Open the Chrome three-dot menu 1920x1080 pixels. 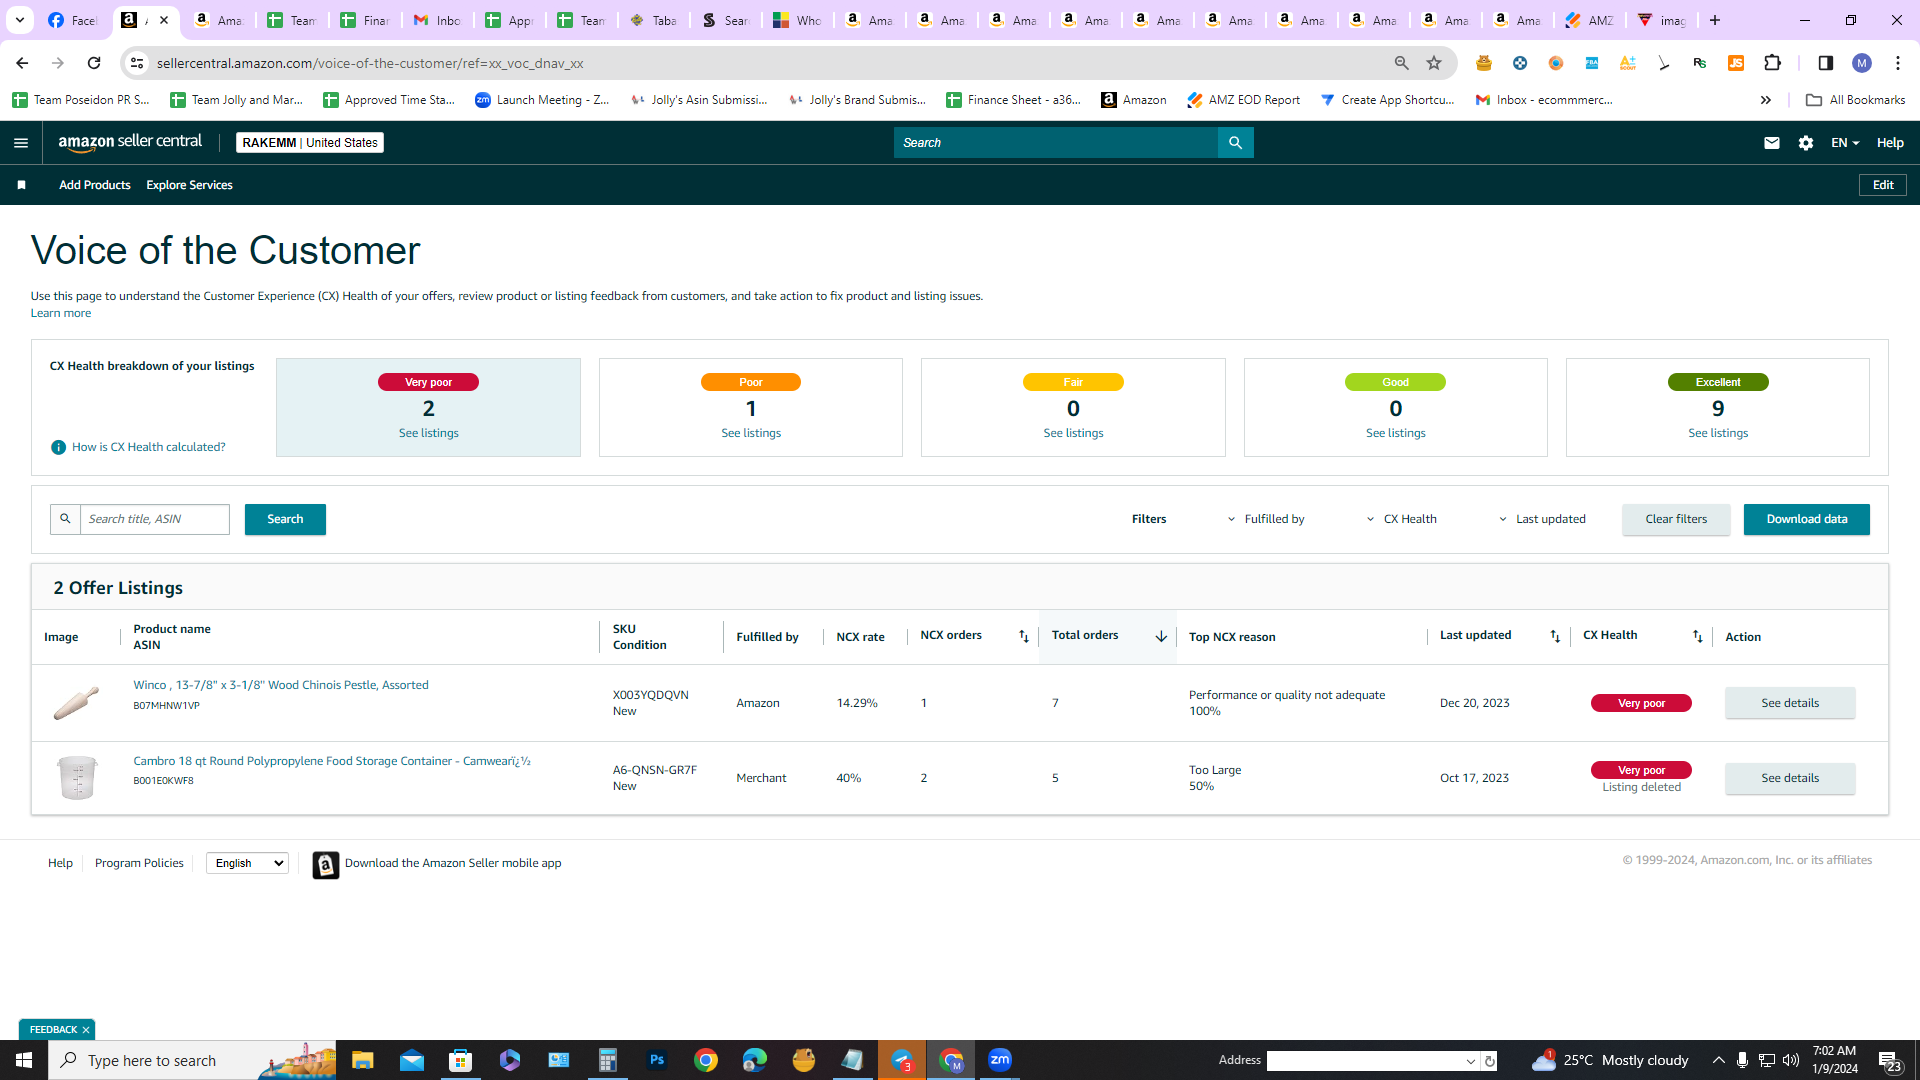[1897, 63]
